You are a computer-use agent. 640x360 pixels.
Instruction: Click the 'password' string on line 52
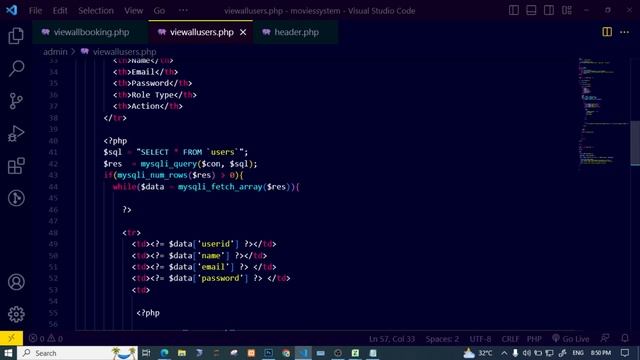click(x=220, y=278)
